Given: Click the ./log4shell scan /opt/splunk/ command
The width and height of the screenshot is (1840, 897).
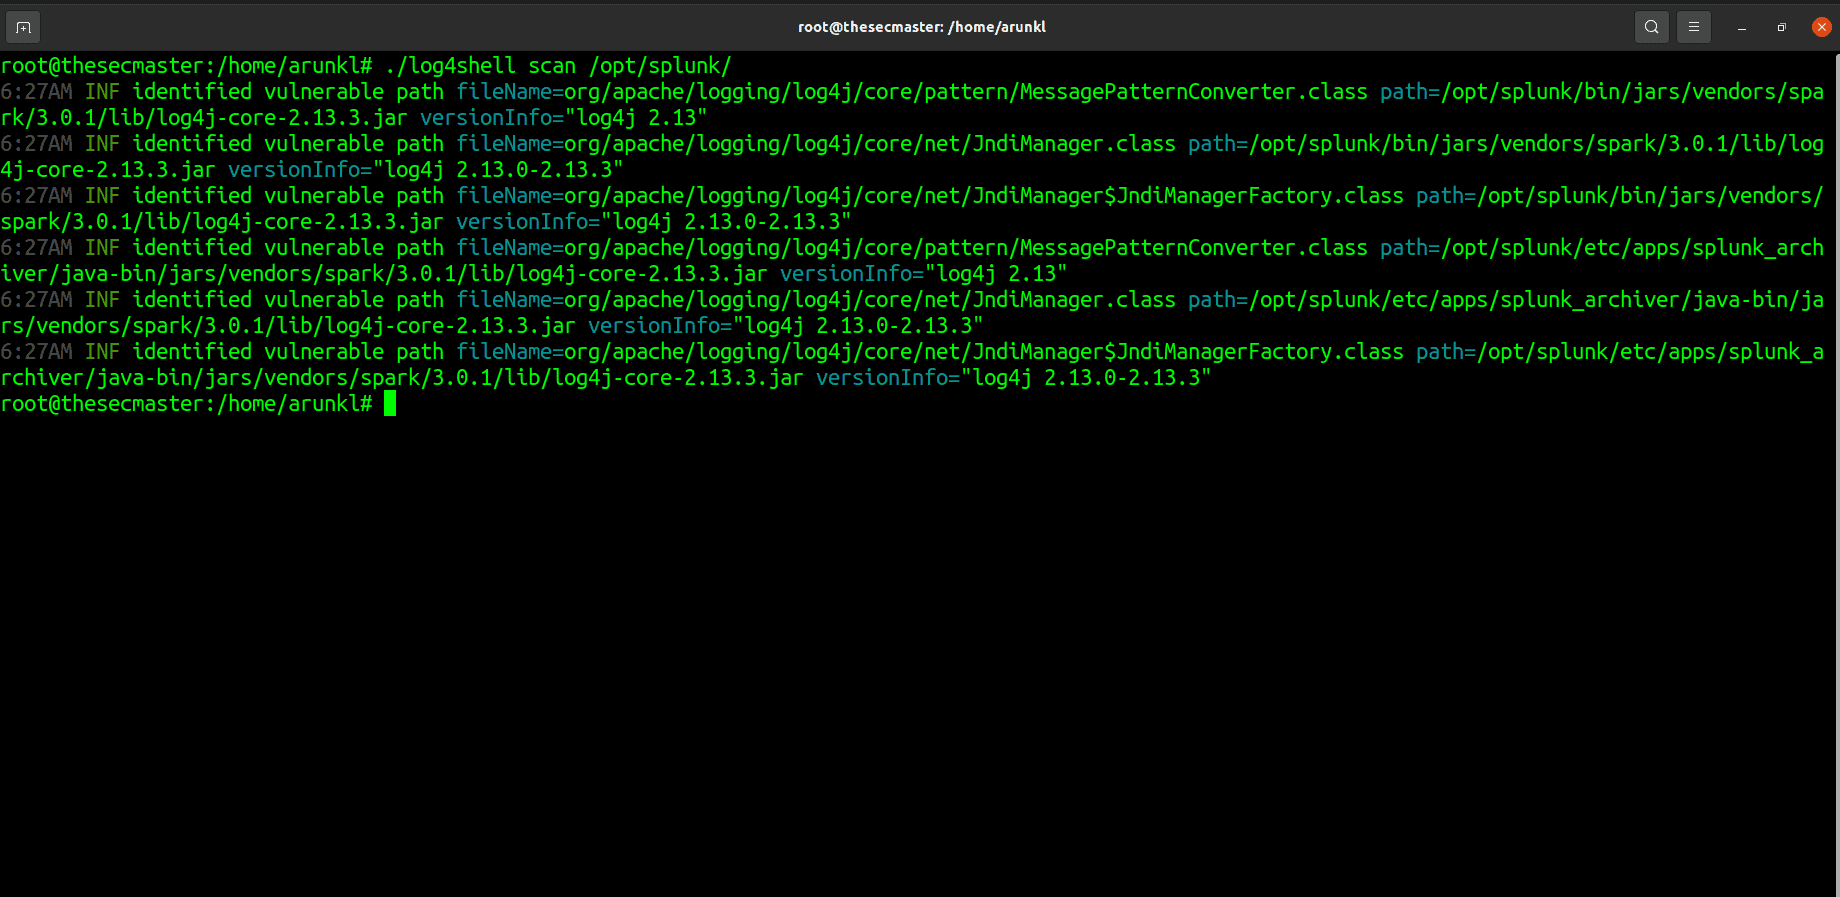Looking at the screenshot, I should point(558,66).
